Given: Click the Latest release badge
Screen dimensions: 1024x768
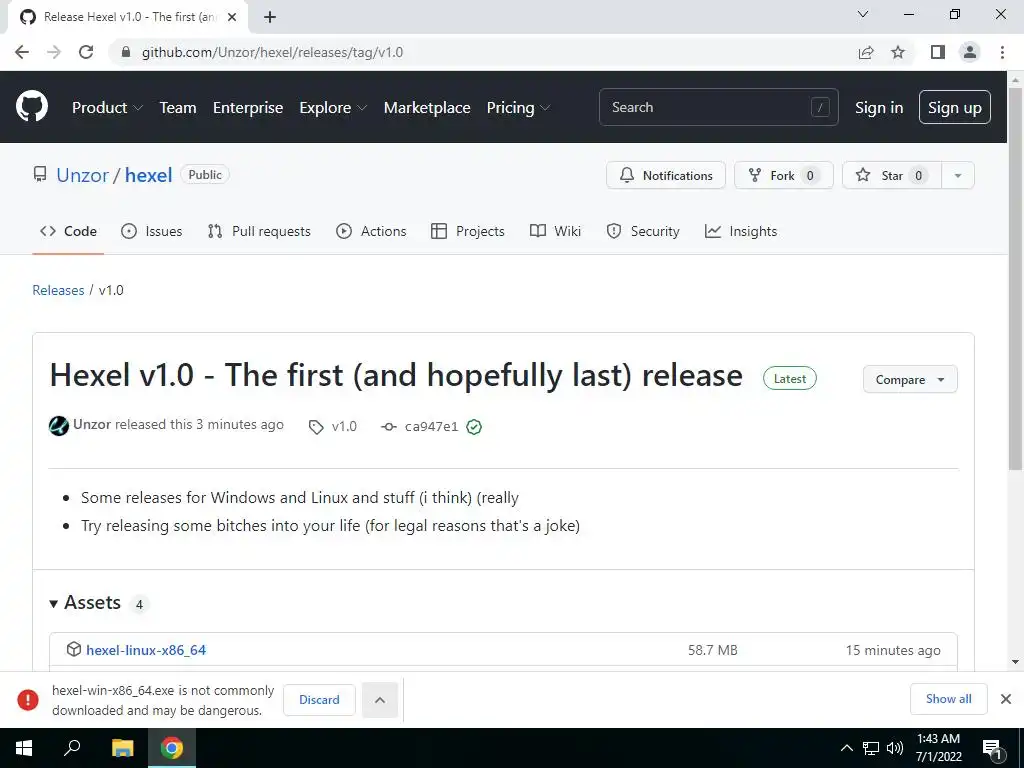Looking at the screenshot, I should [790, 379].
